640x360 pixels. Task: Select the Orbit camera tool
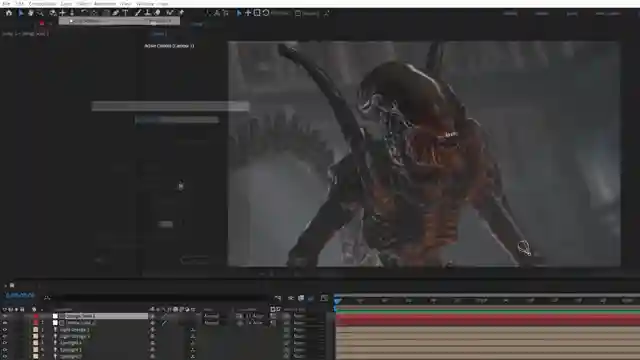point(53,13)
